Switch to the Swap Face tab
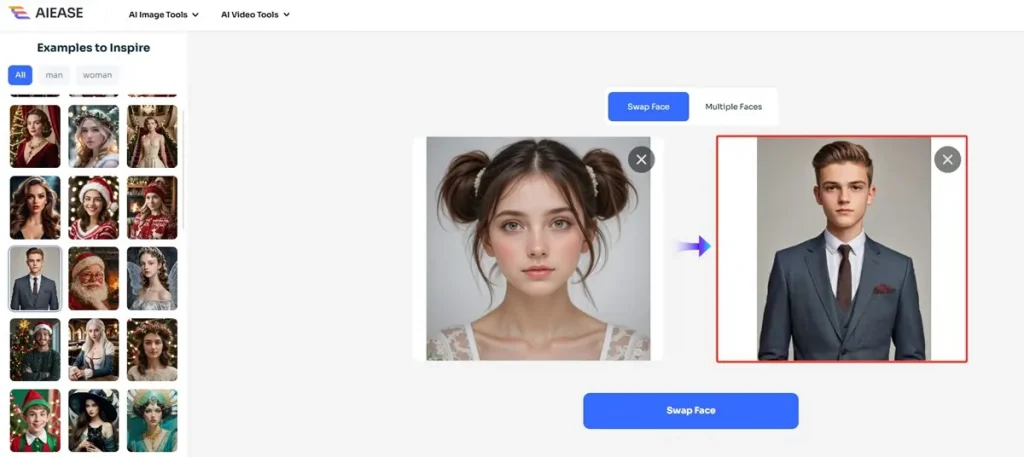The height and width of the screenshot is (457, 1024). 648,107
